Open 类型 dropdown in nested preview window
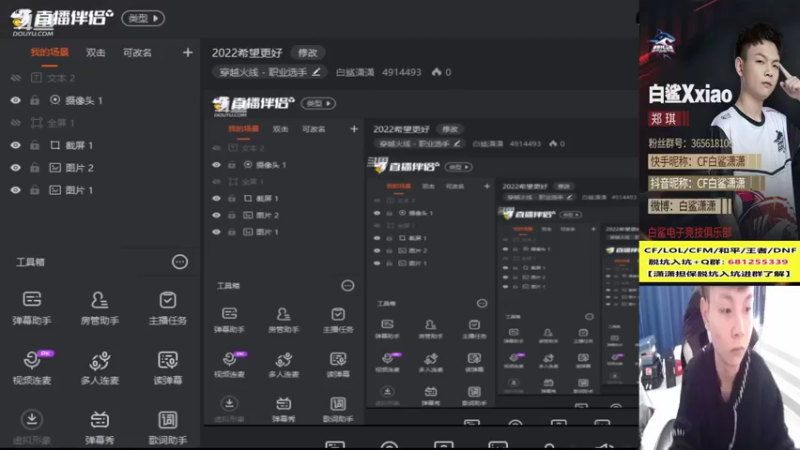This screenshot has width=800, height=450. [x=318, y=104]
